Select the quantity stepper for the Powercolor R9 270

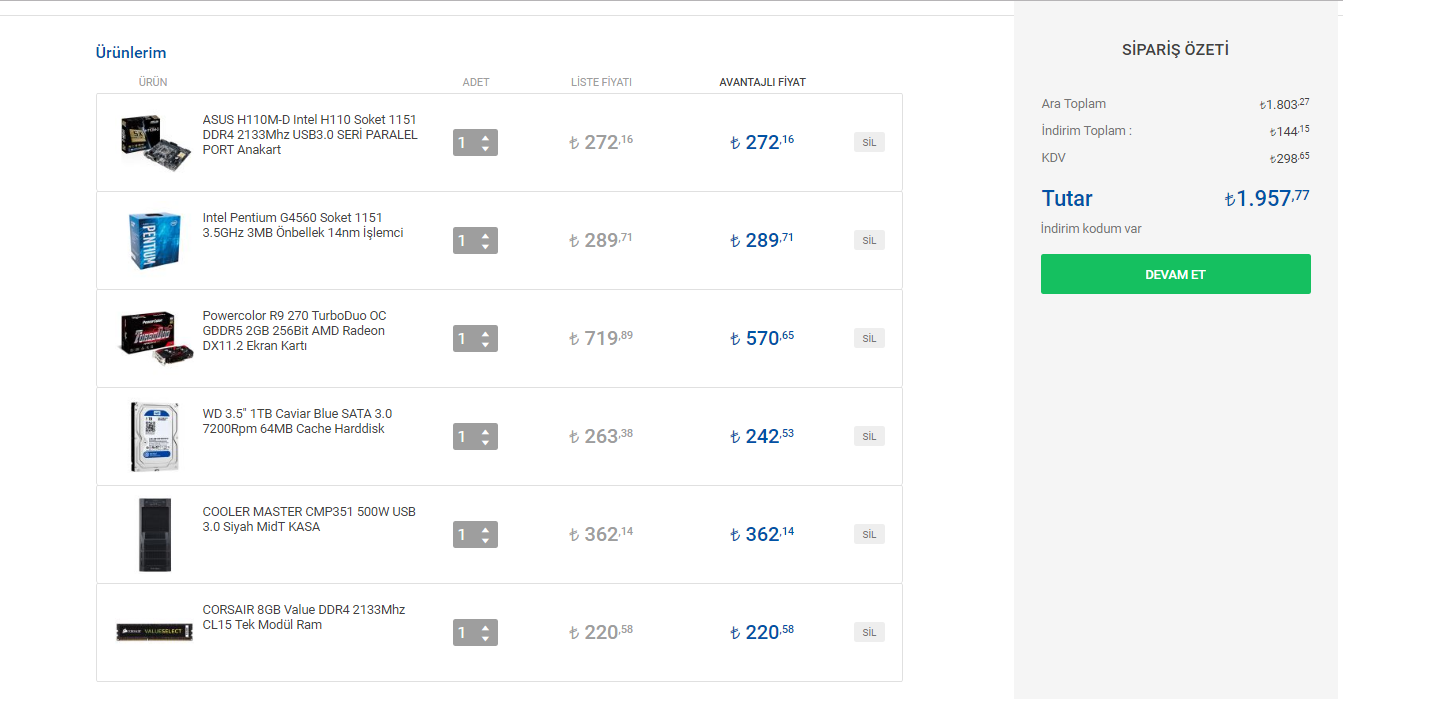[x=475, y=338]
